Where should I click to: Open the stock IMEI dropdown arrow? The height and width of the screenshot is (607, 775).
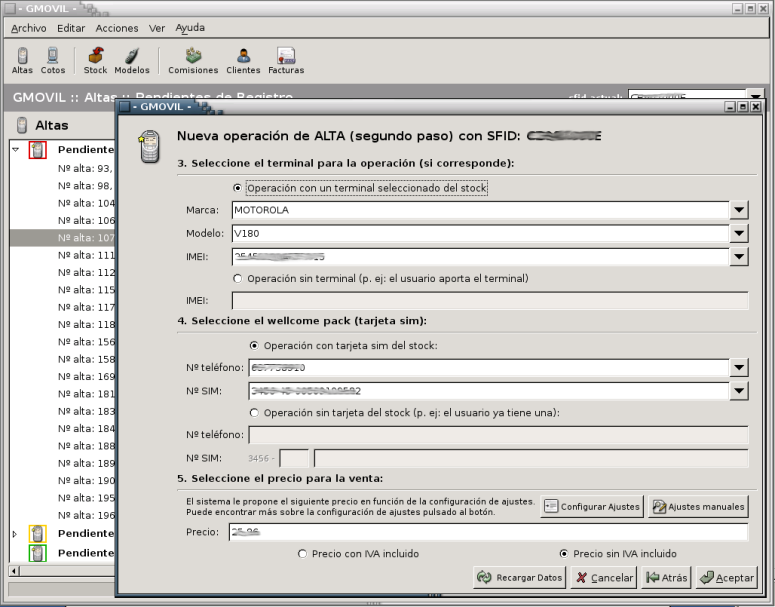(x=739, y=257)
